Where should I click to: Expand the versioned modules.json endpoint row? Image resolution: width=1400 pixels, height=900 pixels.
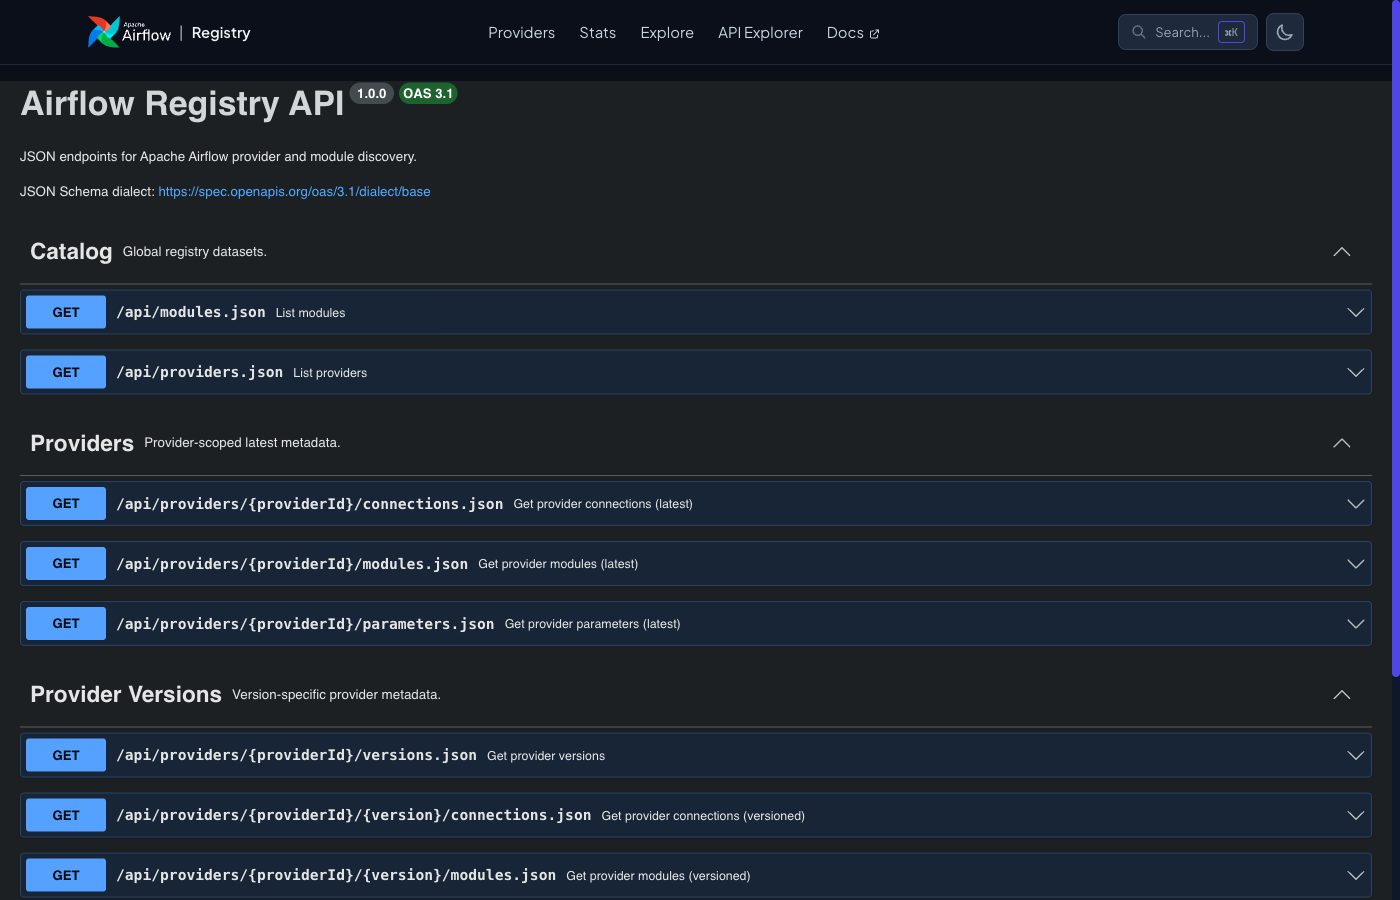click(1355, 875)
